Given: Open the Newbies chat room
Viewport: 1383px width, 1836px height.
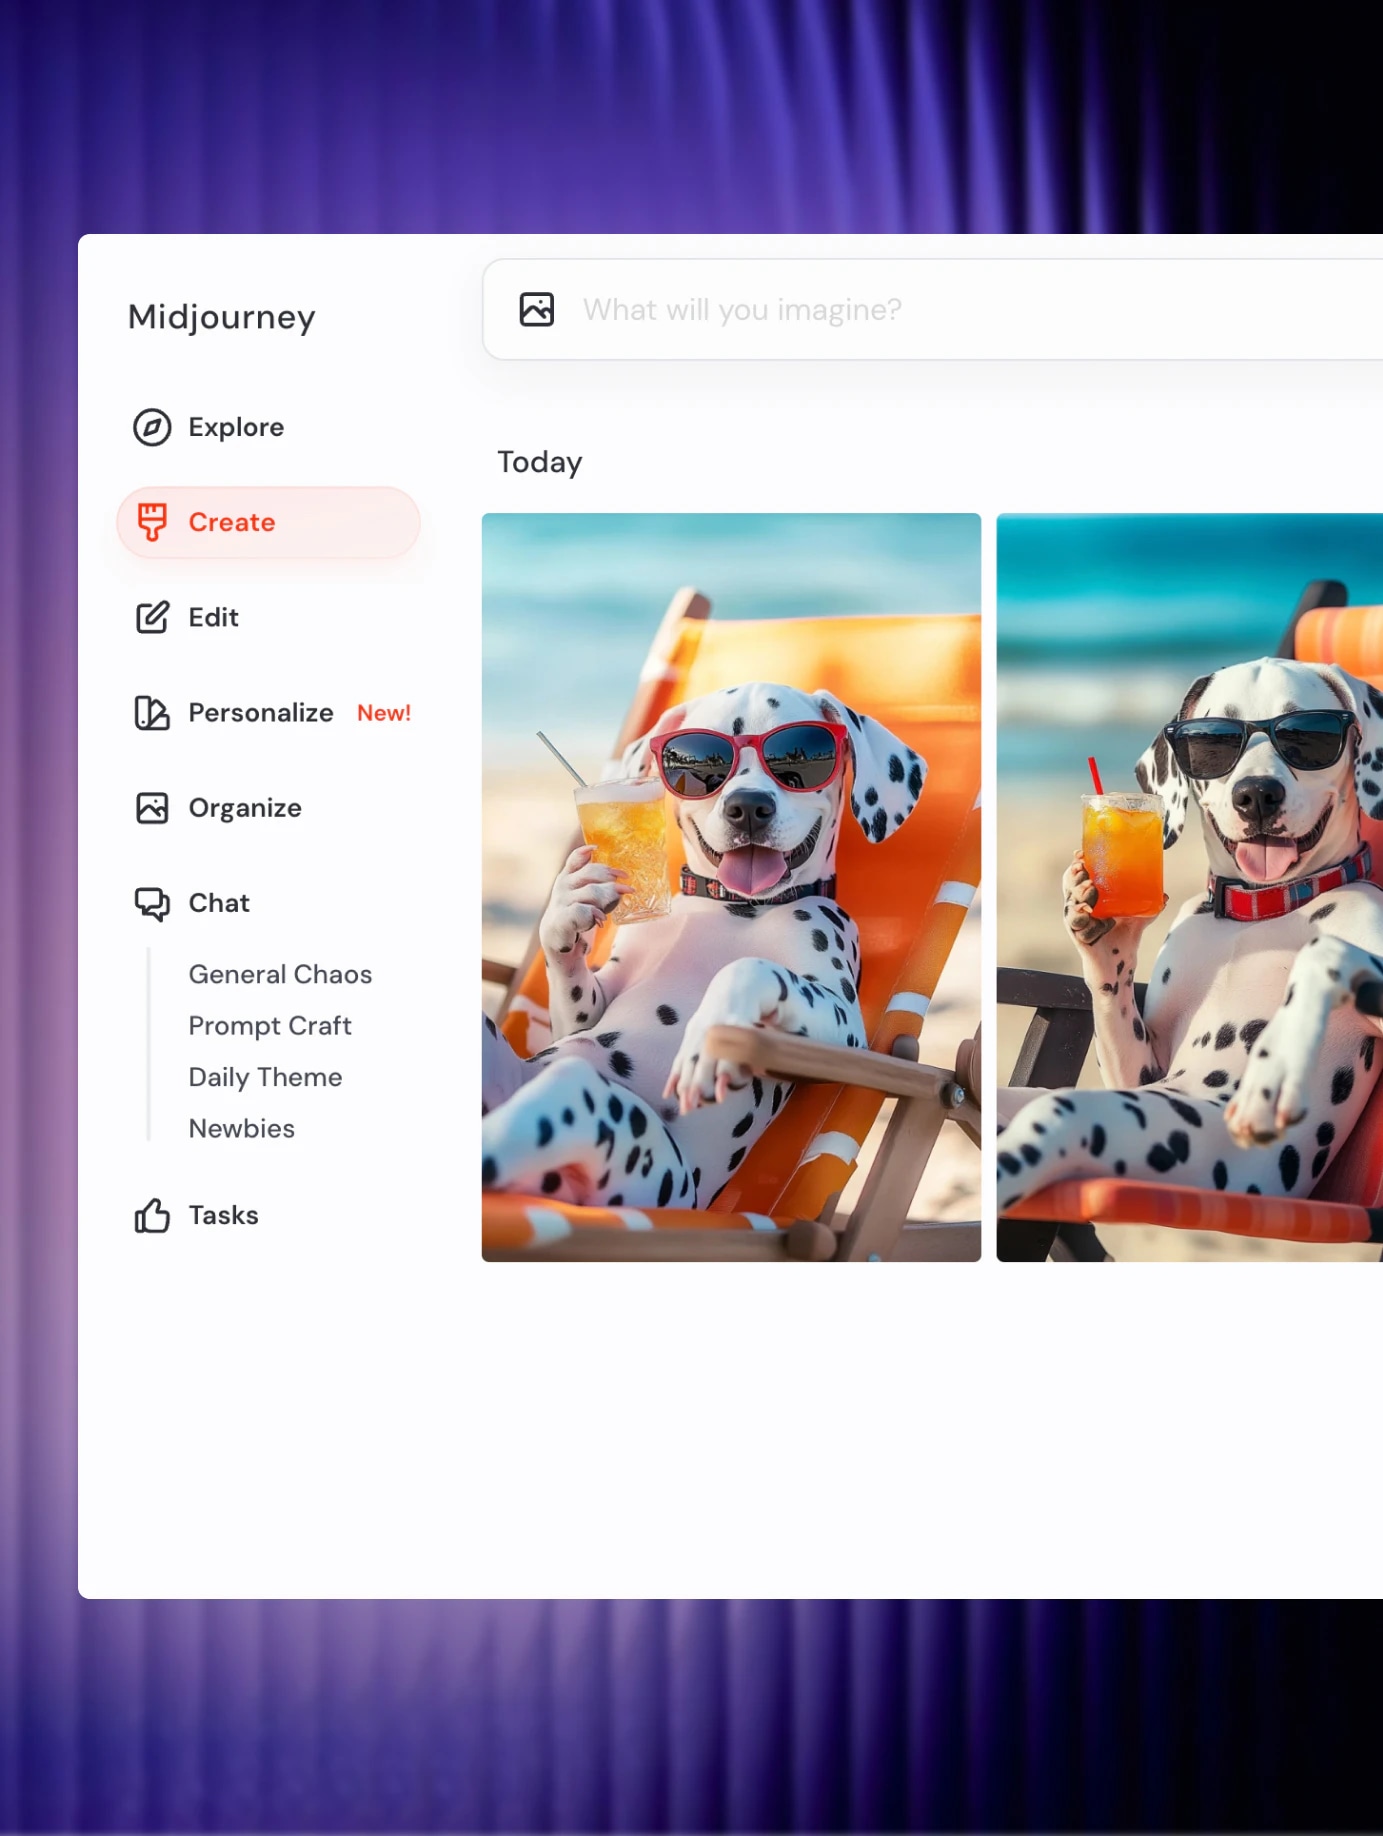Looking at the screenshot, I should [241, 1129].
